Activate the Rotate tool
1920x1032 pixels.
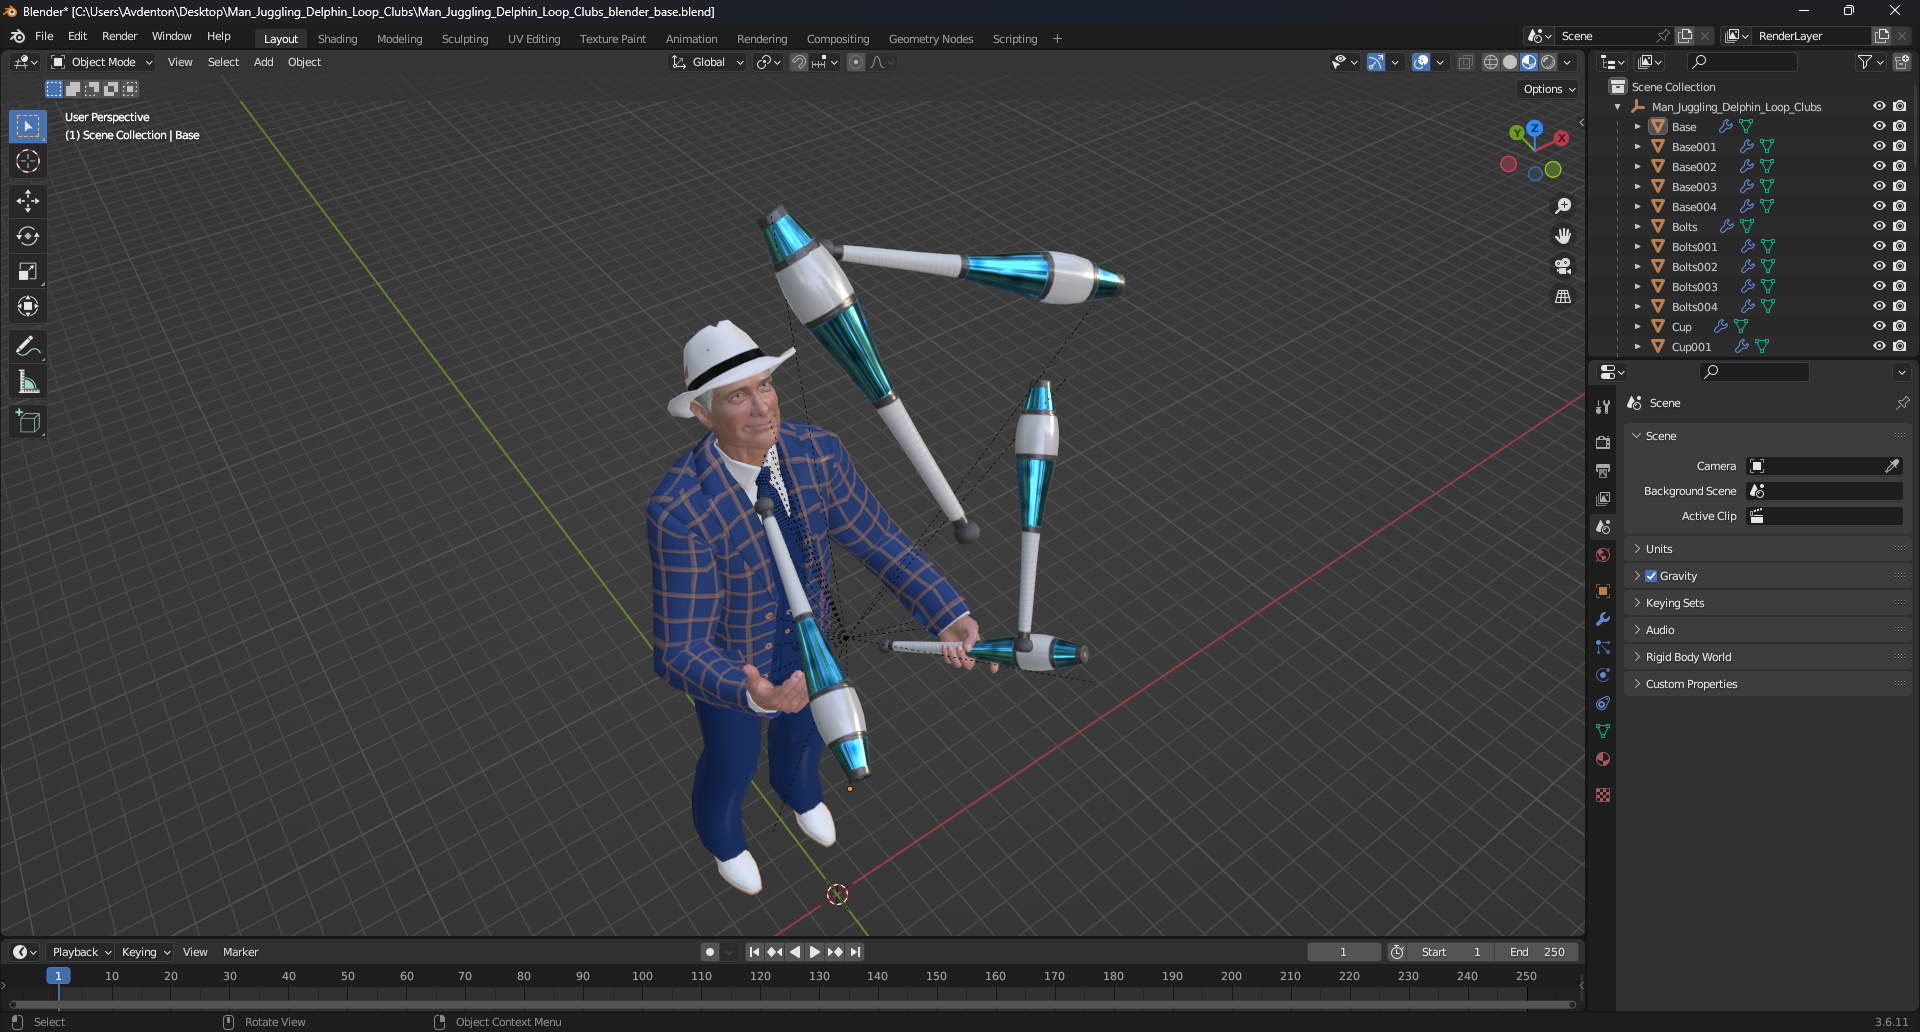point(28,236)
